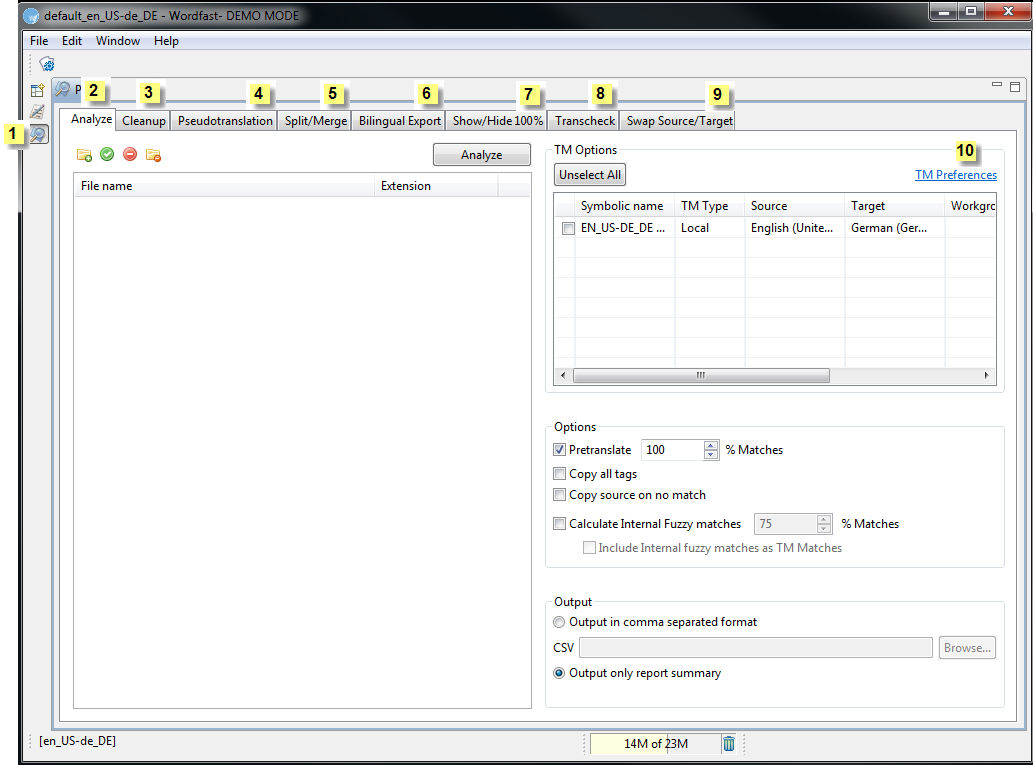
Task: Maximize the PM view panel
Action: [1015, 86]
